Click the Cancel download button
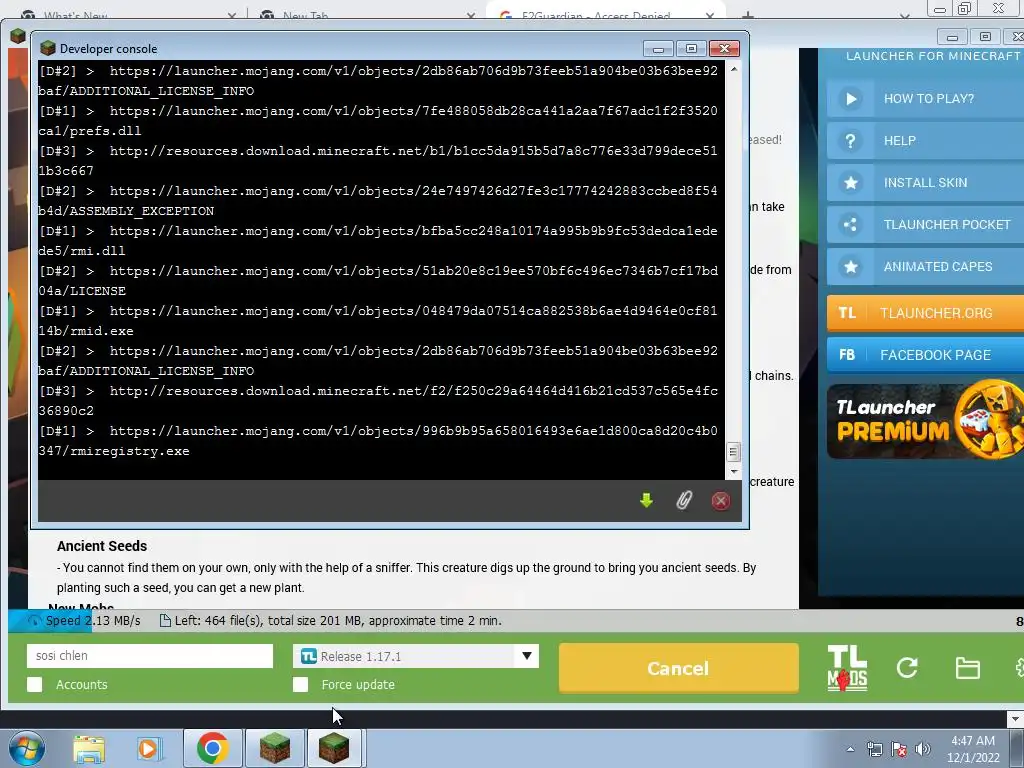 point(678,668)
